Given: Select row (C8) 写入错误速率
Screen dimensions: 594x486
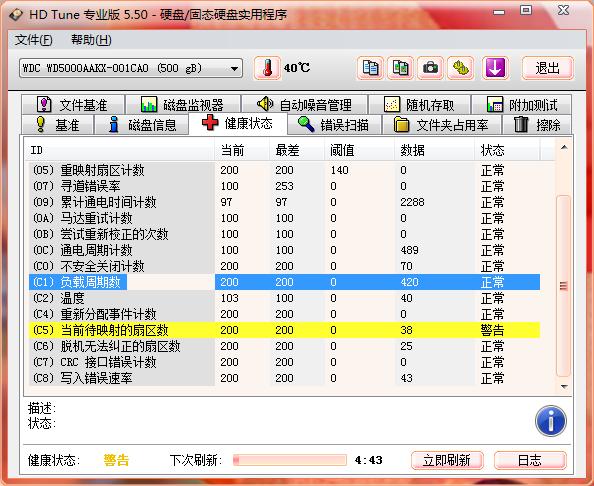Looking at the screenshot, I should [284, 378].
